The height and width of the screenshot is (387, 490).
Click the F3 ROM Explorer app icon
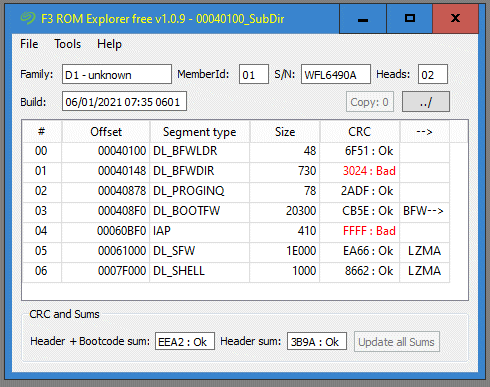click(x=28, y=18)
